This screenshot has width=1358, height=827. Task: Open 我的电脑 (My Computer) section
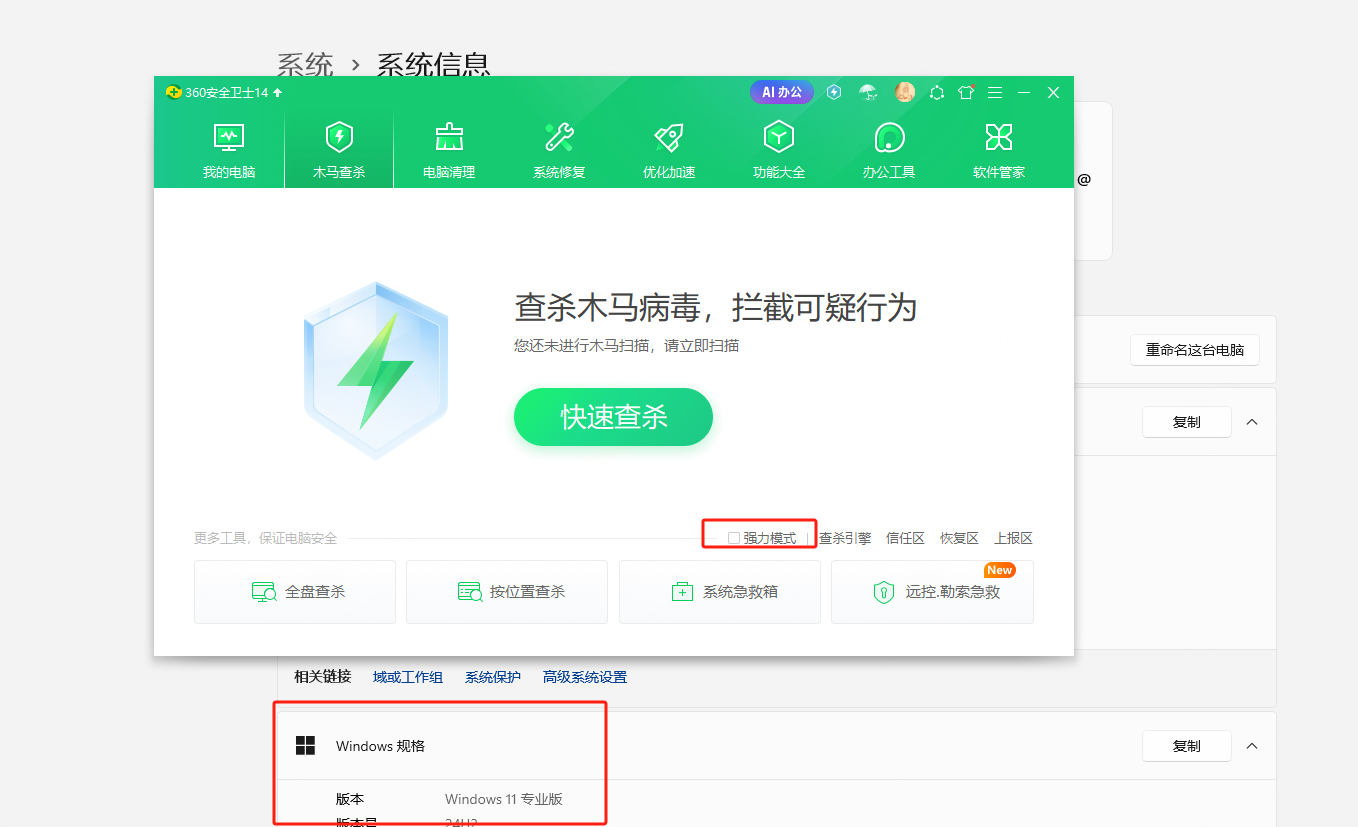pyautogui.click(x=229, y=150)
